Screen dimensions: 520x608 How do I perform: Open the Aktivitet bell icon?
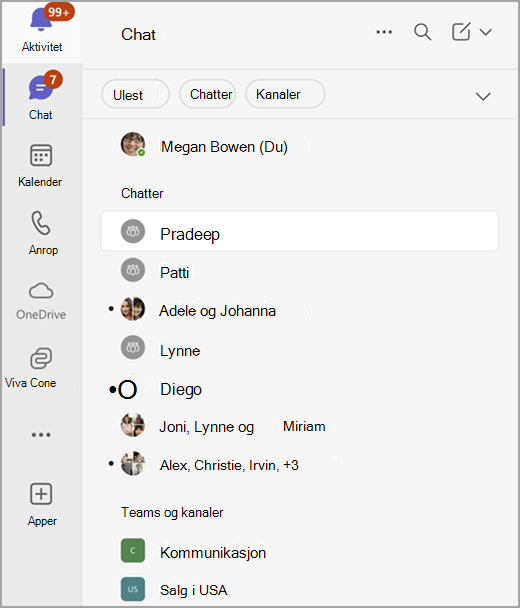point(41,20)
